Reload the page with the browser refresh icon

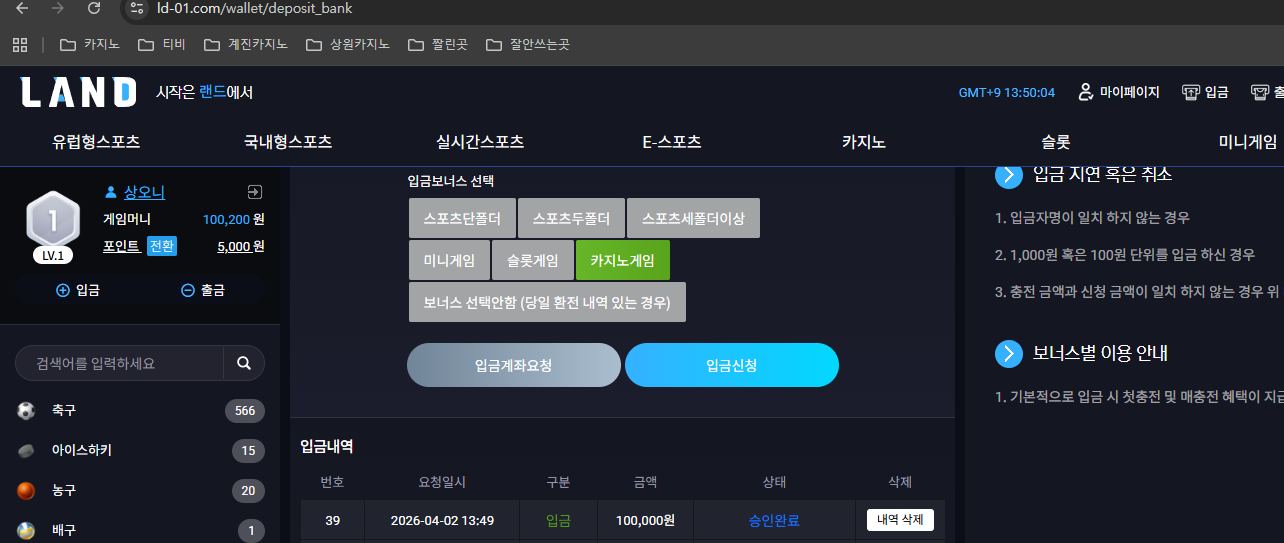click(x=94, y=8)
